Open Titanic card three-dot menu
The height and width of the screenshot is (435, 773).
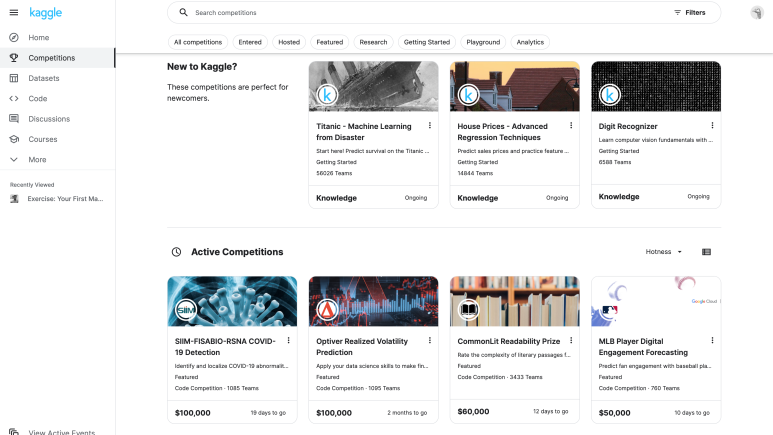(x=430, y=125)
